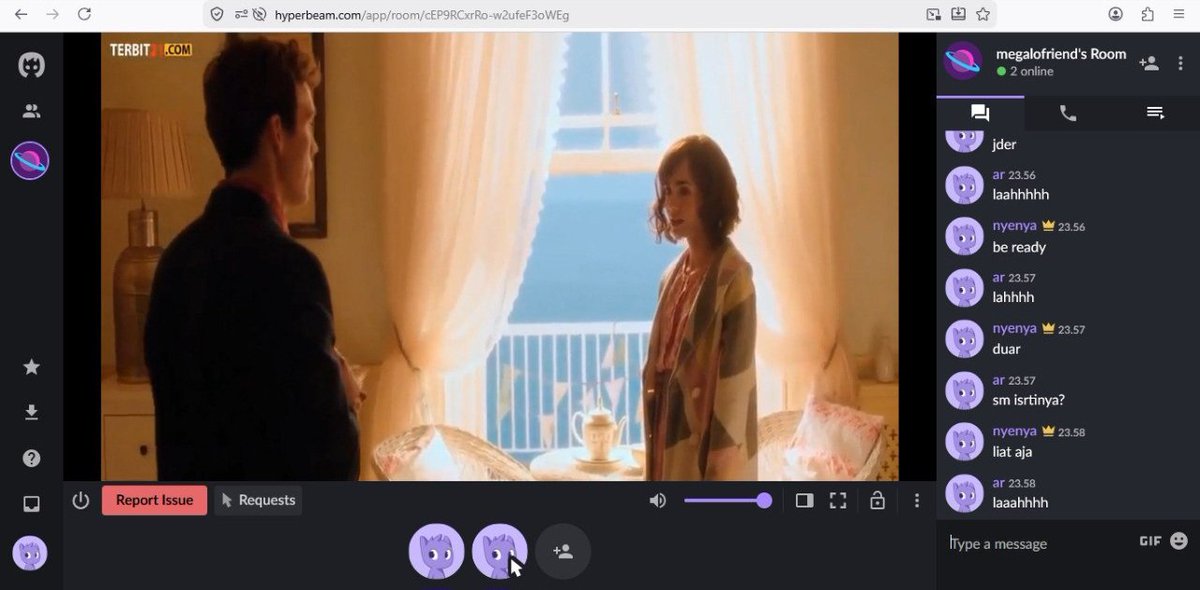Mute the room with speaker icon
The width and height of the screenshot is (1200, 590).
[x=657, y=500]
